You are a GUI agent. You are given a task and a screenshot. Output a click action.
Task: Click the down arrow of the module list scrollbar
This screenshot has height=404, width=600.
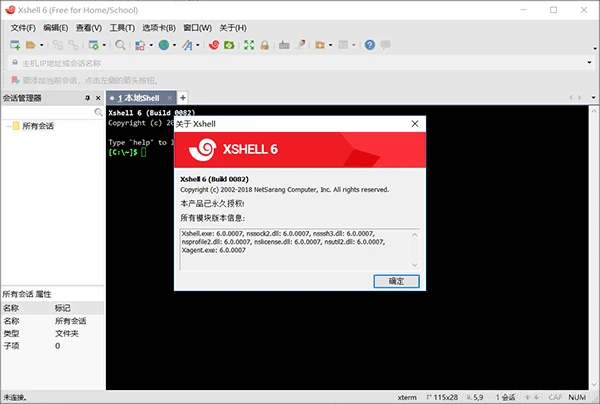tap(415, 265)
